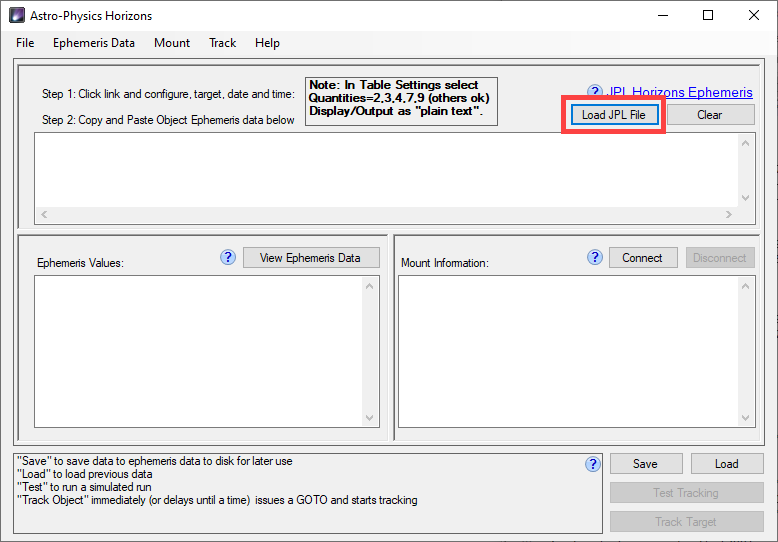Click the '"Save" to save data' instruction line
Viewport: 778px width, 542px height.
point(155,461)
